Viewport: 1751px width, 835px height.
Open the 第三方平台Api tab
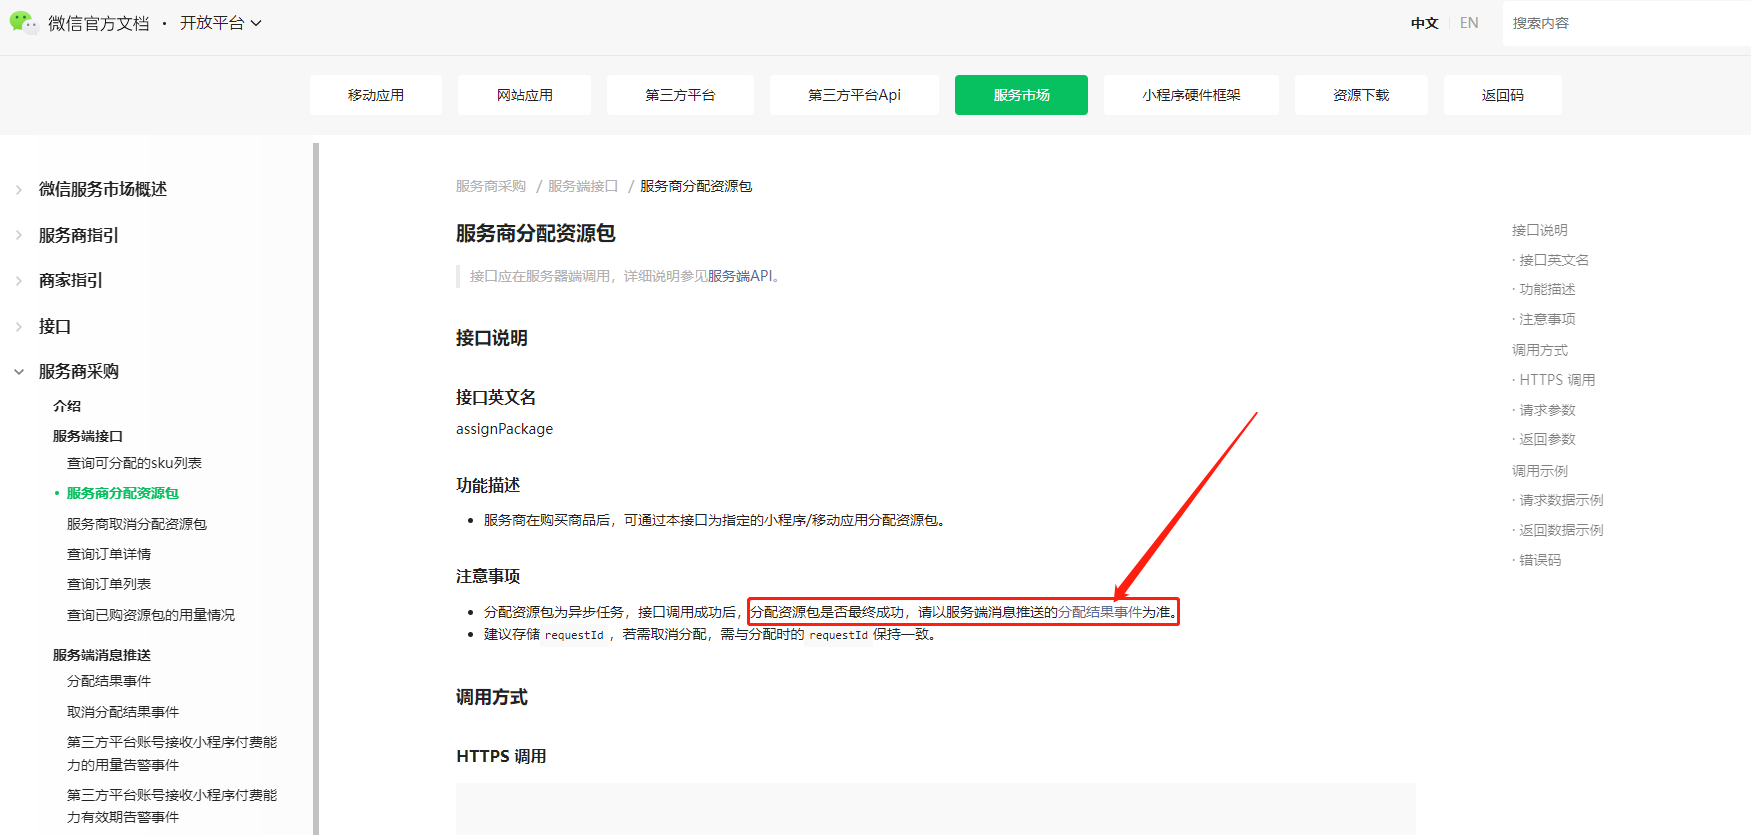[x=854, y=95]
